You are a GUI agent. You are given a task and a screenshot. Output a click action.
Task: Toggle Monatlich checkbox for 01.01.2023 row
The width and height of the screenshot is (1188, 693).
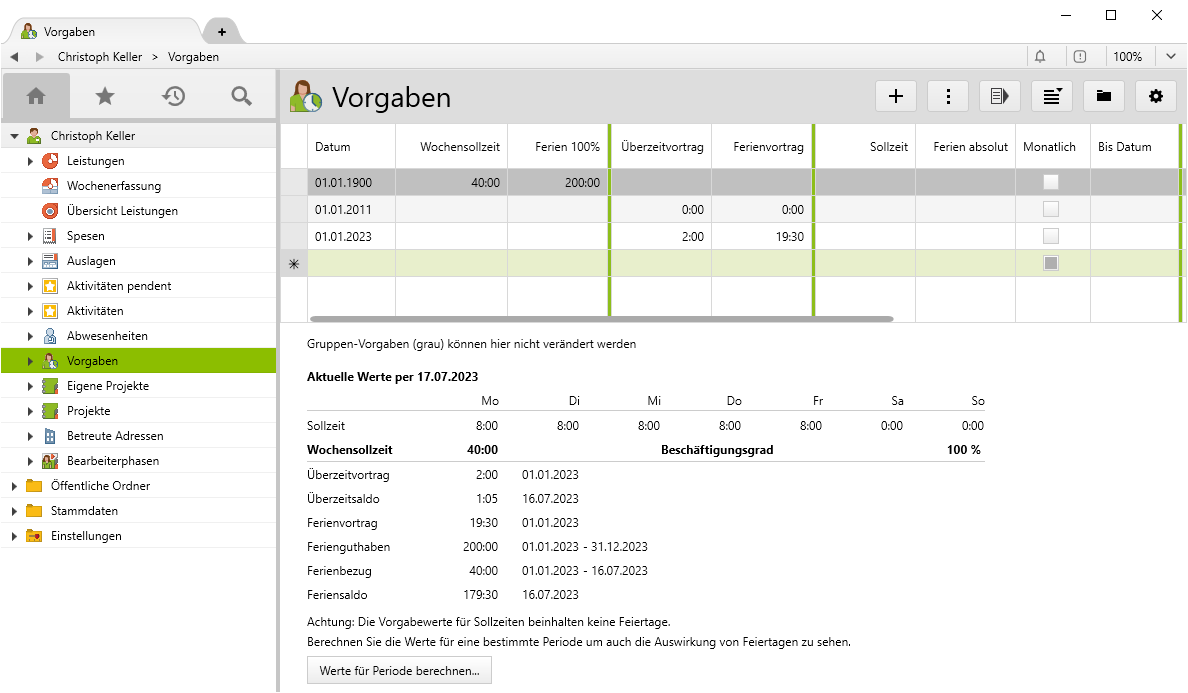pos(1051,236)
